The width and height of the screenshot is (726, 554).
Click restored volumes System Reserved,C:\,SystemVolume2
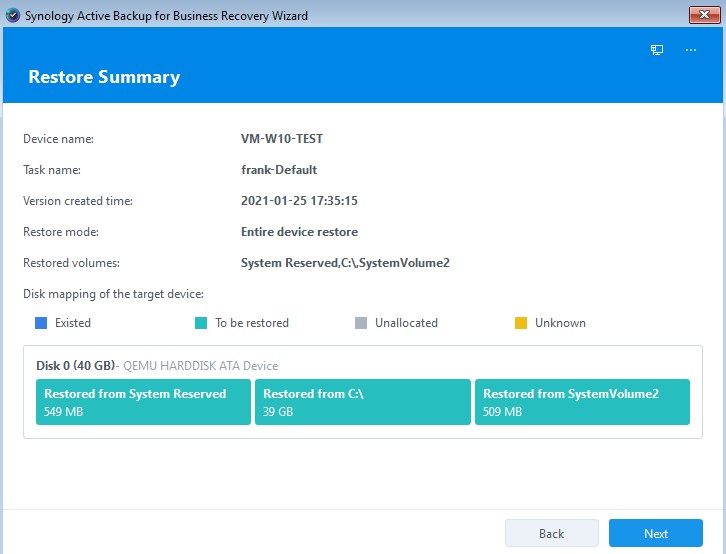tap(345, 263)
